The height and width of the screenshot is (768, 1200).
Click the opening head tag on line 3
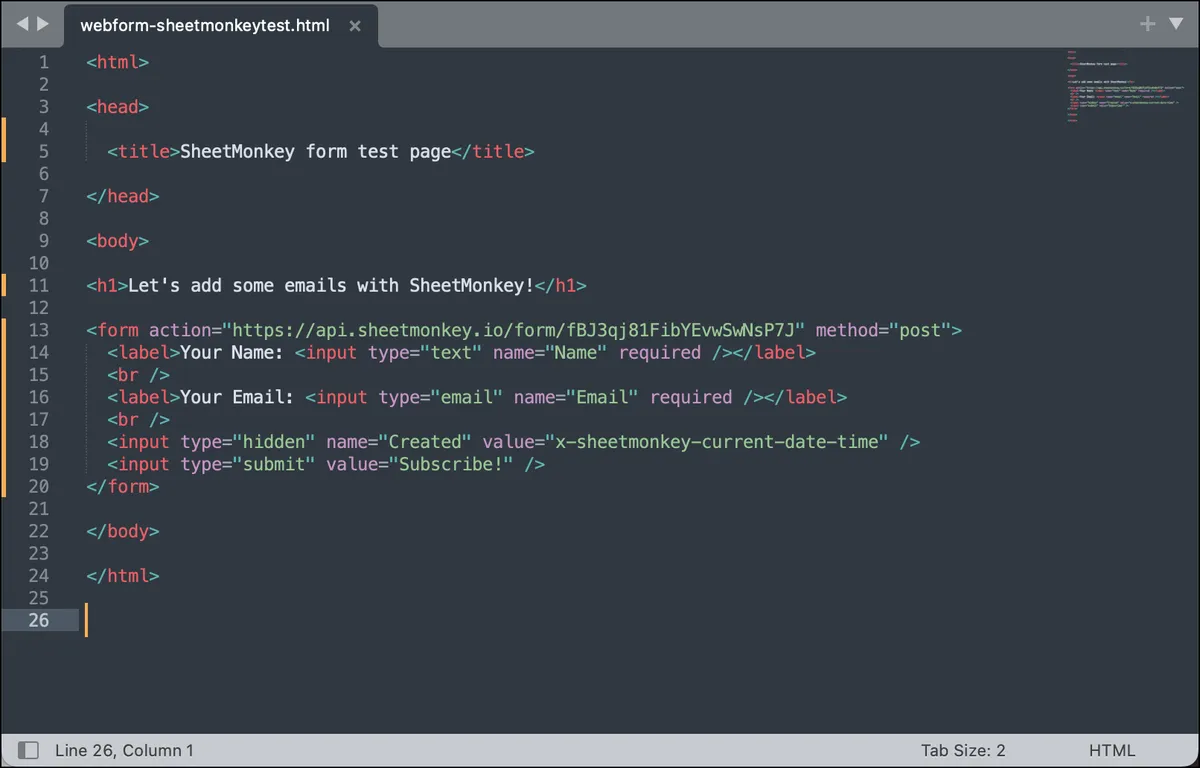pyautogui.click(x=117, y=107)
